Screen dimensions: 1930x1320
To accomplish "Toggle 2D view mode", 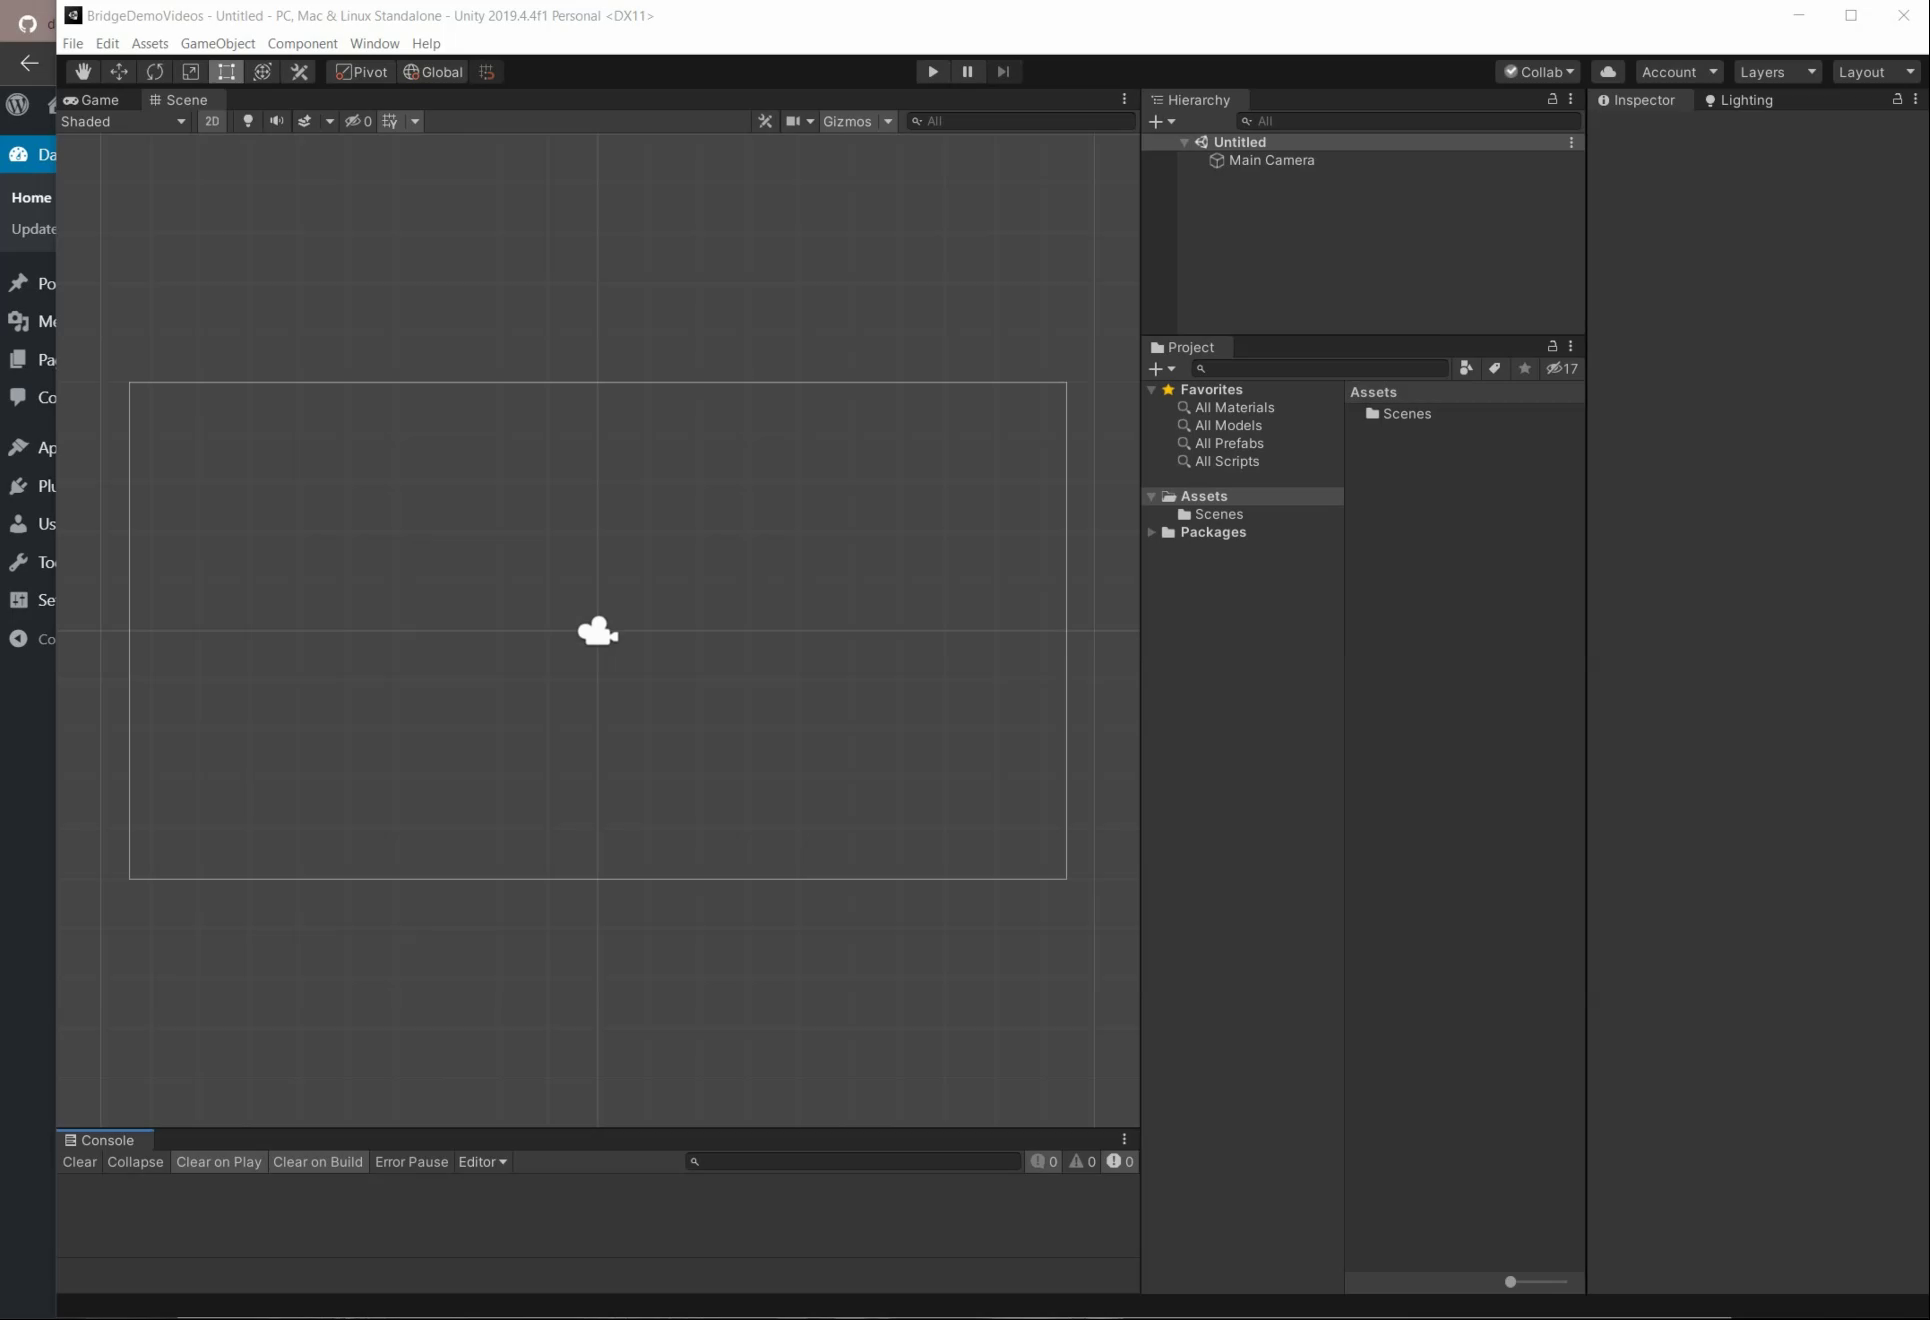I will tap(212, 121).
